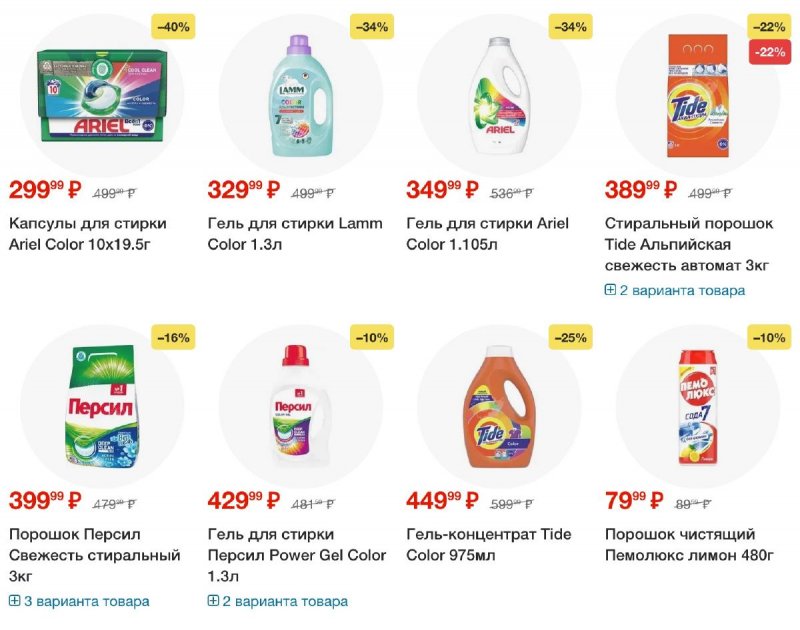The image size is (800, 630).
Task: Click the plus icon beside 3 варианта товара
Action: [14, 600]
